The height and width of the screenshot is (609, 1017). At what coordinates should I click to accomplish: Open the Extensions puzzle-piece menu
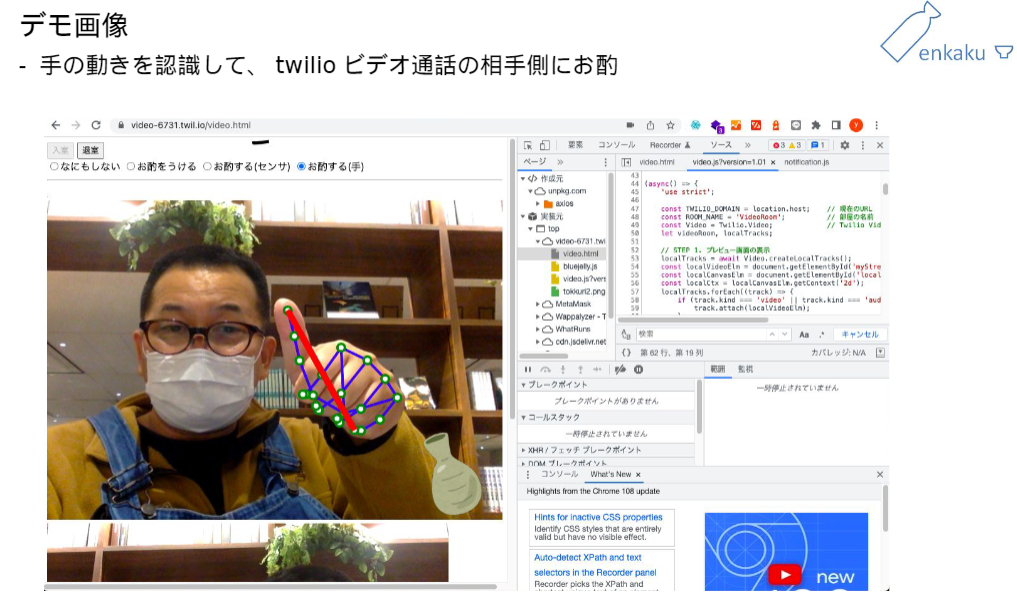(816, 125)
